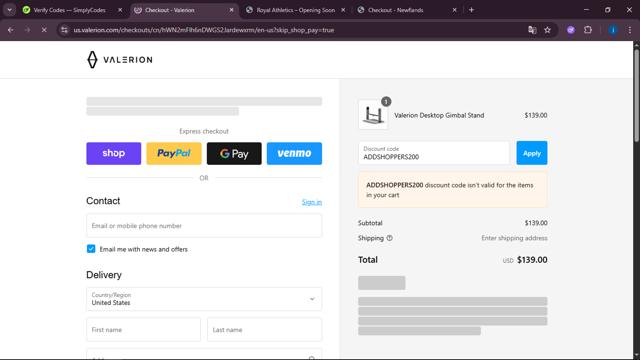Expand the Country/Region dropdown

(204, 299)
